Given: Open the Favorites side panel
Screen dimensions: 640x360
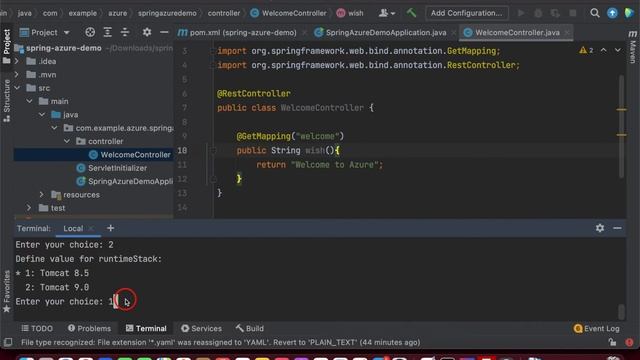Looking at the screenshot, I should [7, 291].
